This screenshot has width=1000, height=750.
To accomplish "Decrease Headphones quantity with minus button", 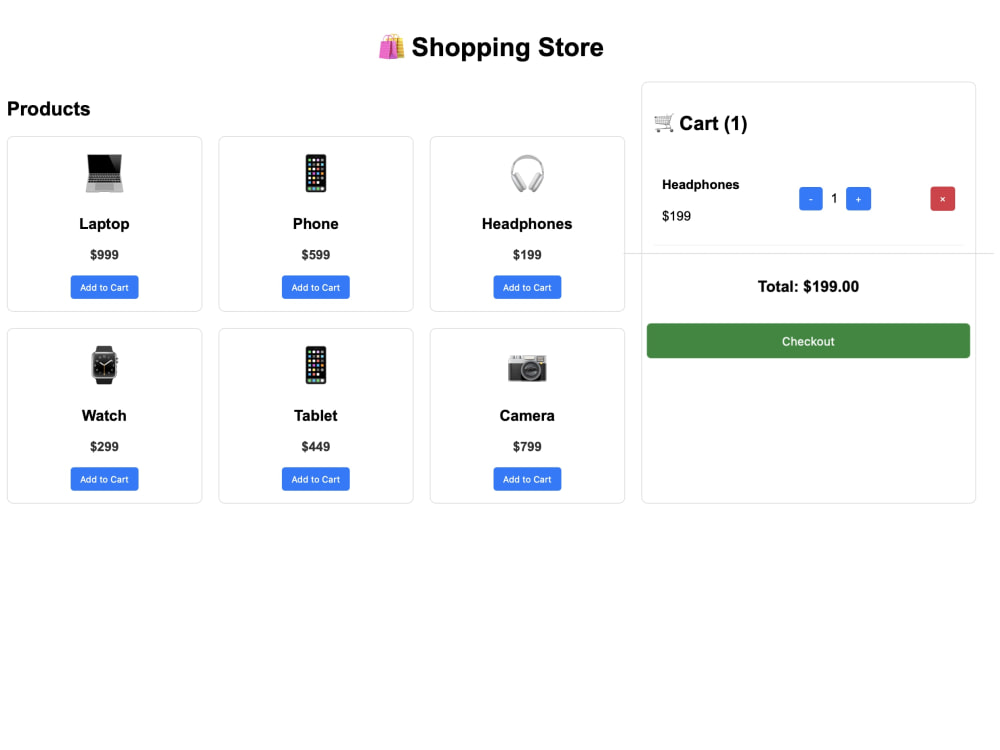I will [x=811, y=199].
